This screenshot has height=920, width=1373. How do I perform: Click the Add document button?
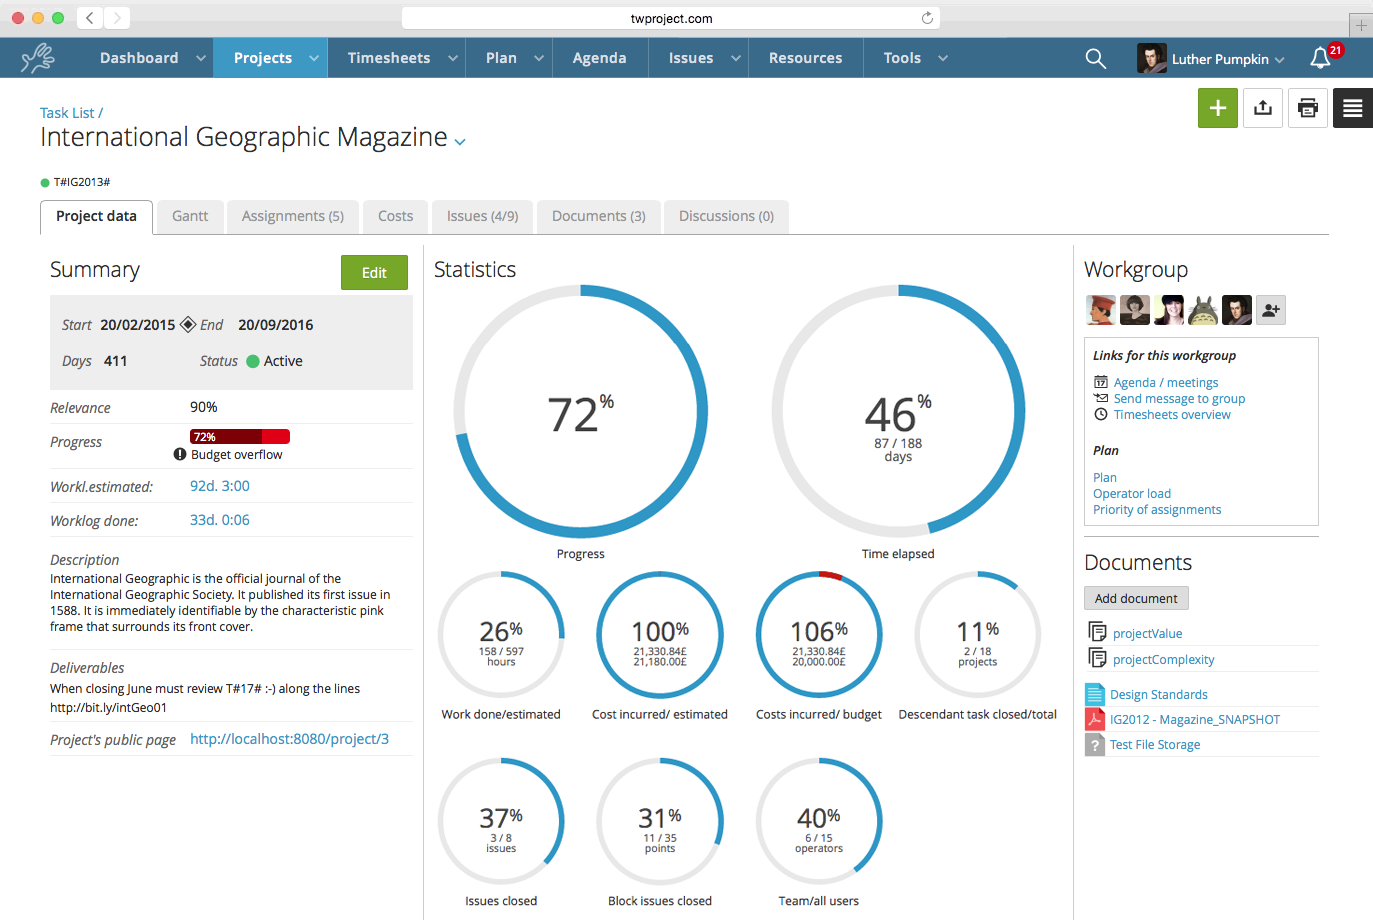pos(1136,598)
